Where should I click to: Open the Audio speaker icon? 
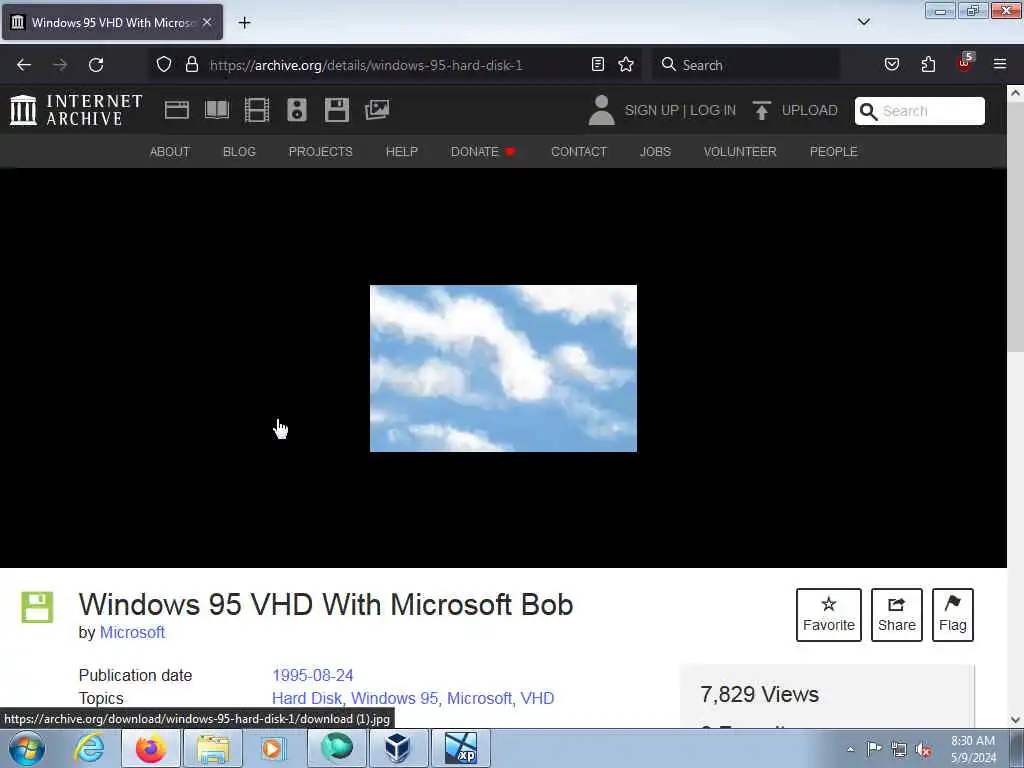[296, 110]
